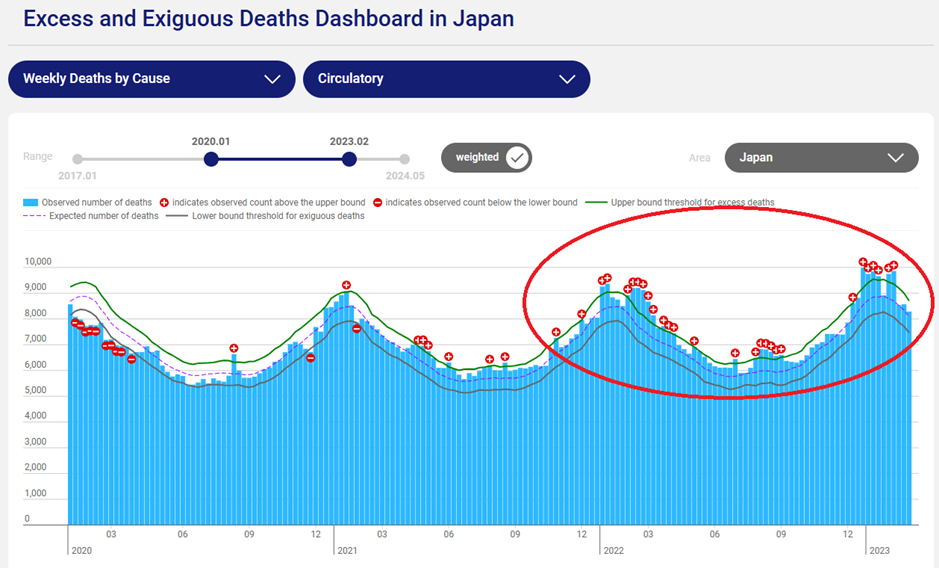This screenshot has width=939, height=568.
Task: Click the exiguous marker near 12 2020
Action: tap(311, 357)
